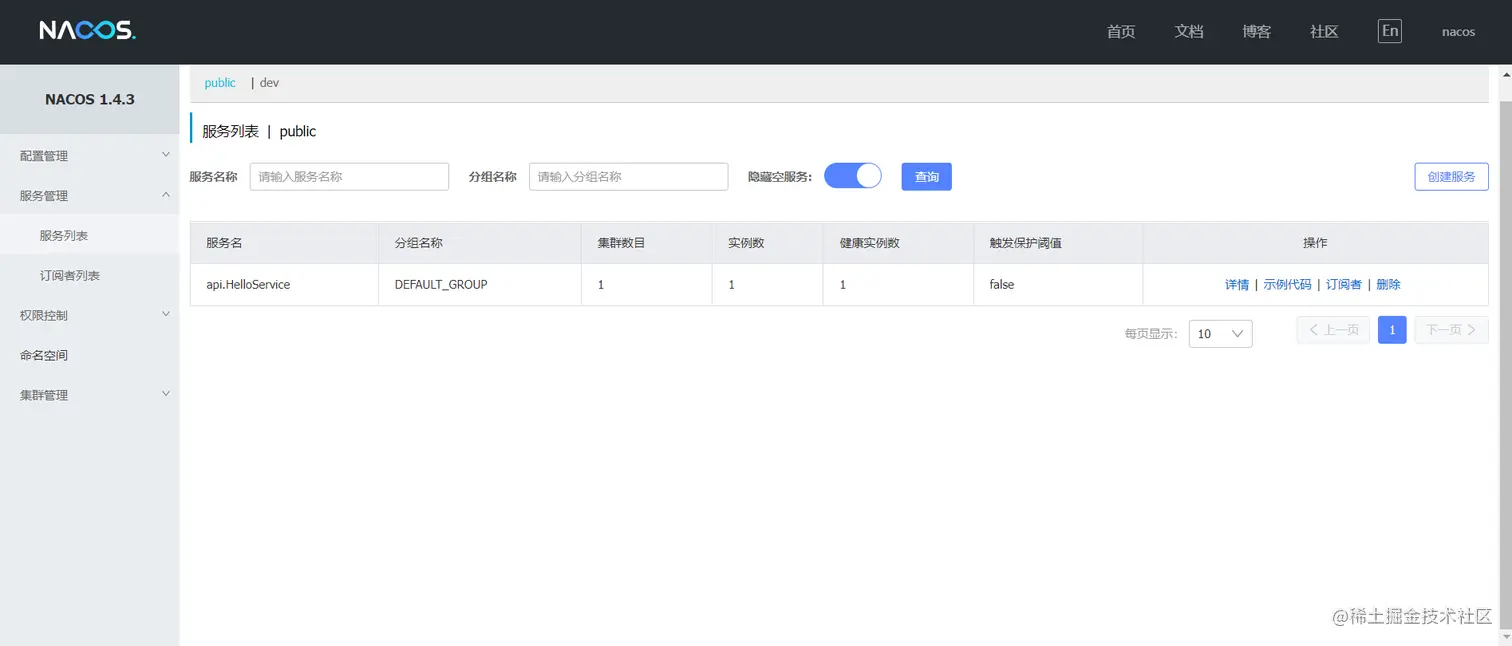Open the 每页显示 page size dropdown
Screen dimensions: 1512x646
tap(1220, 333)
